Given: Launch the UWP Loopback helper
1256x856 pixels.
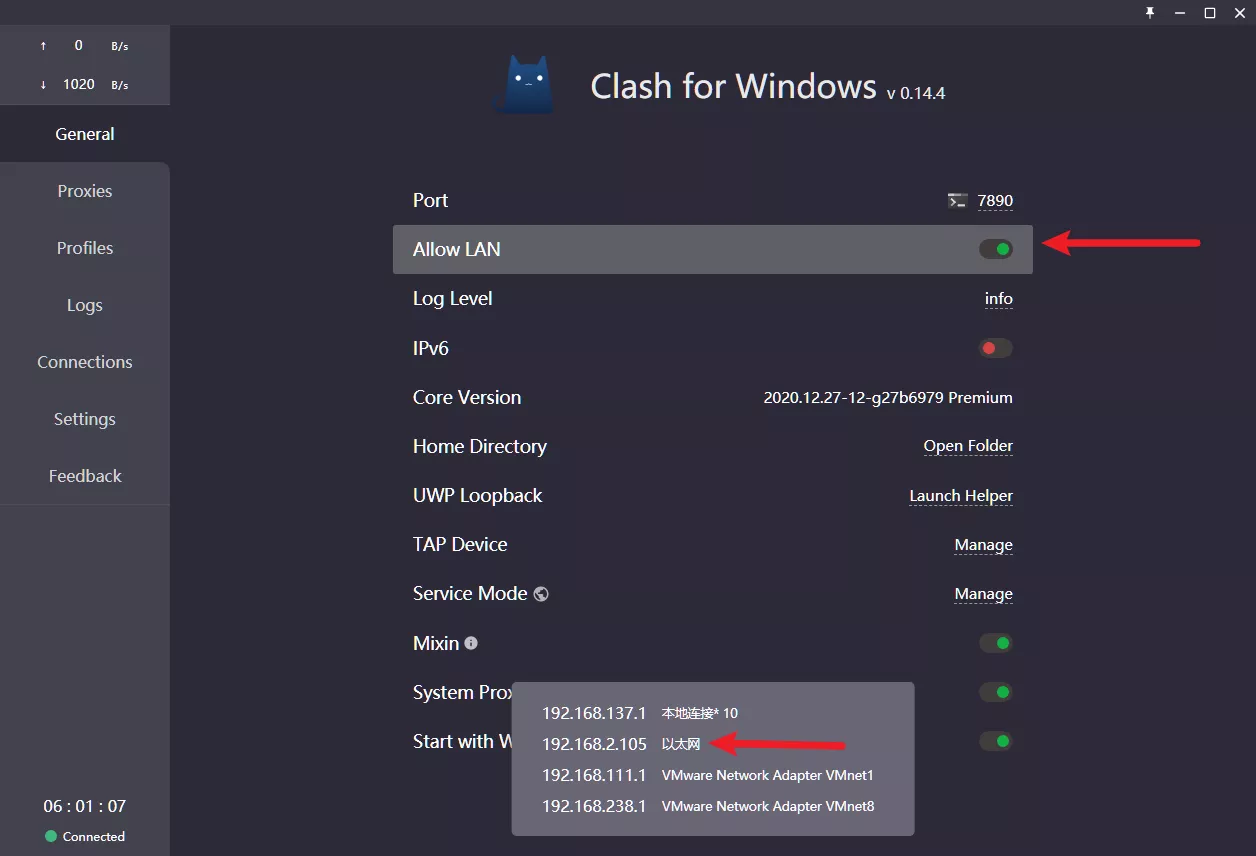Looking at the screenshot, I should (960, 495).
